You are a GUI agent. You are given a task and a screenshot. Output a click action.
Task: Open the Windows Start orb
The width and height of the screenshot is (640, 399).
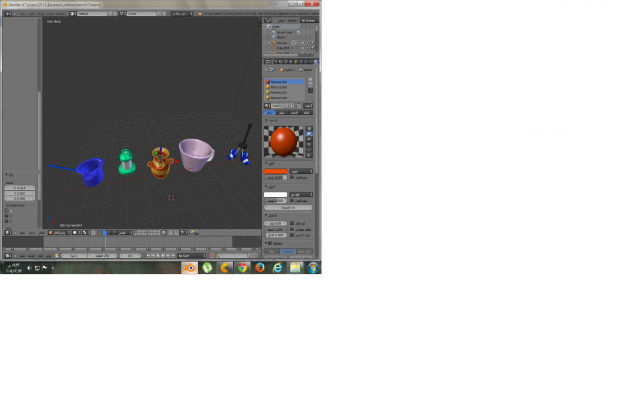pos(313,268)
